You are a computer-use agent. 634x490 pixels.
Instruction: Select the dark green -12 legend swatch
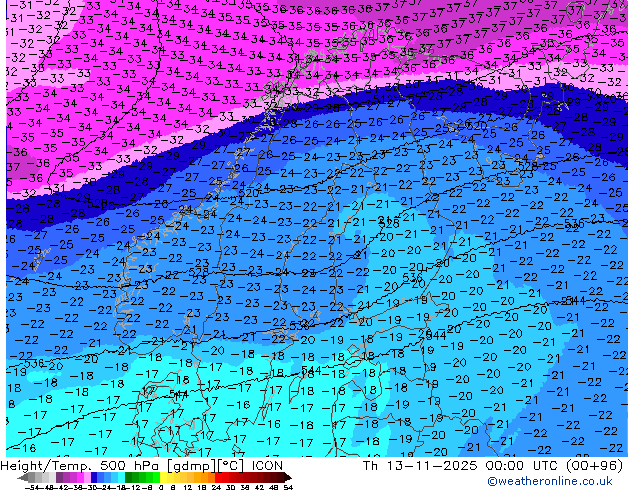(129, 477)
